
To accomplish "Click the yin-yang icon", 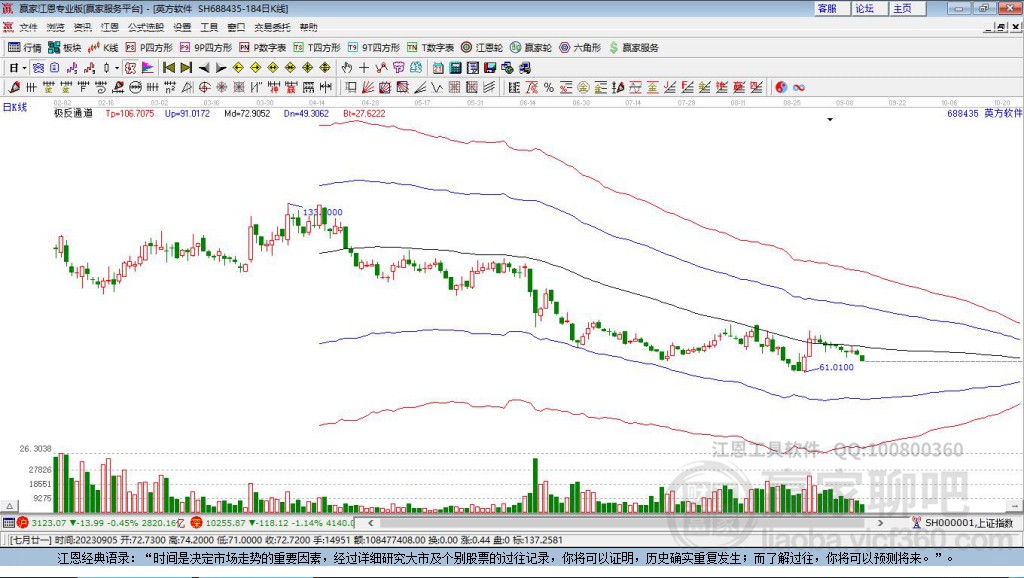I will coord(781,87).
